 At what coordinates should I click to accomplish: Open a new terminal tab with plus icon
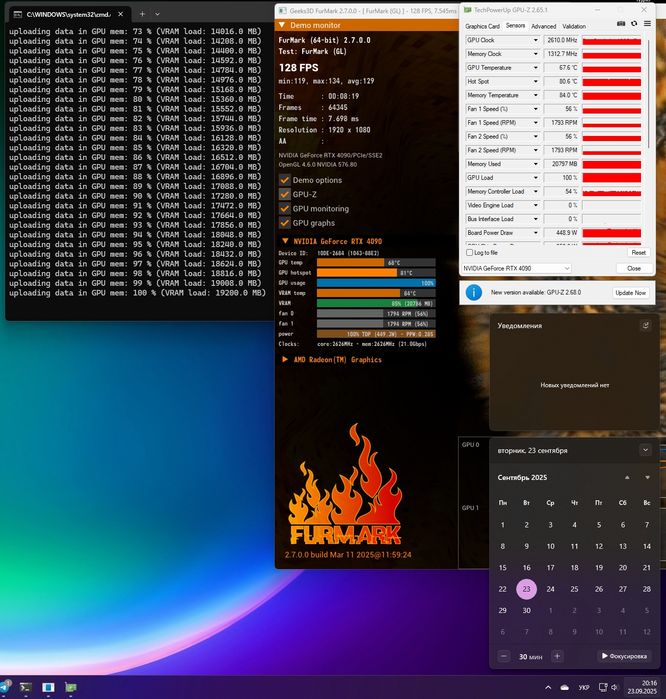click(x=142, y=14)
